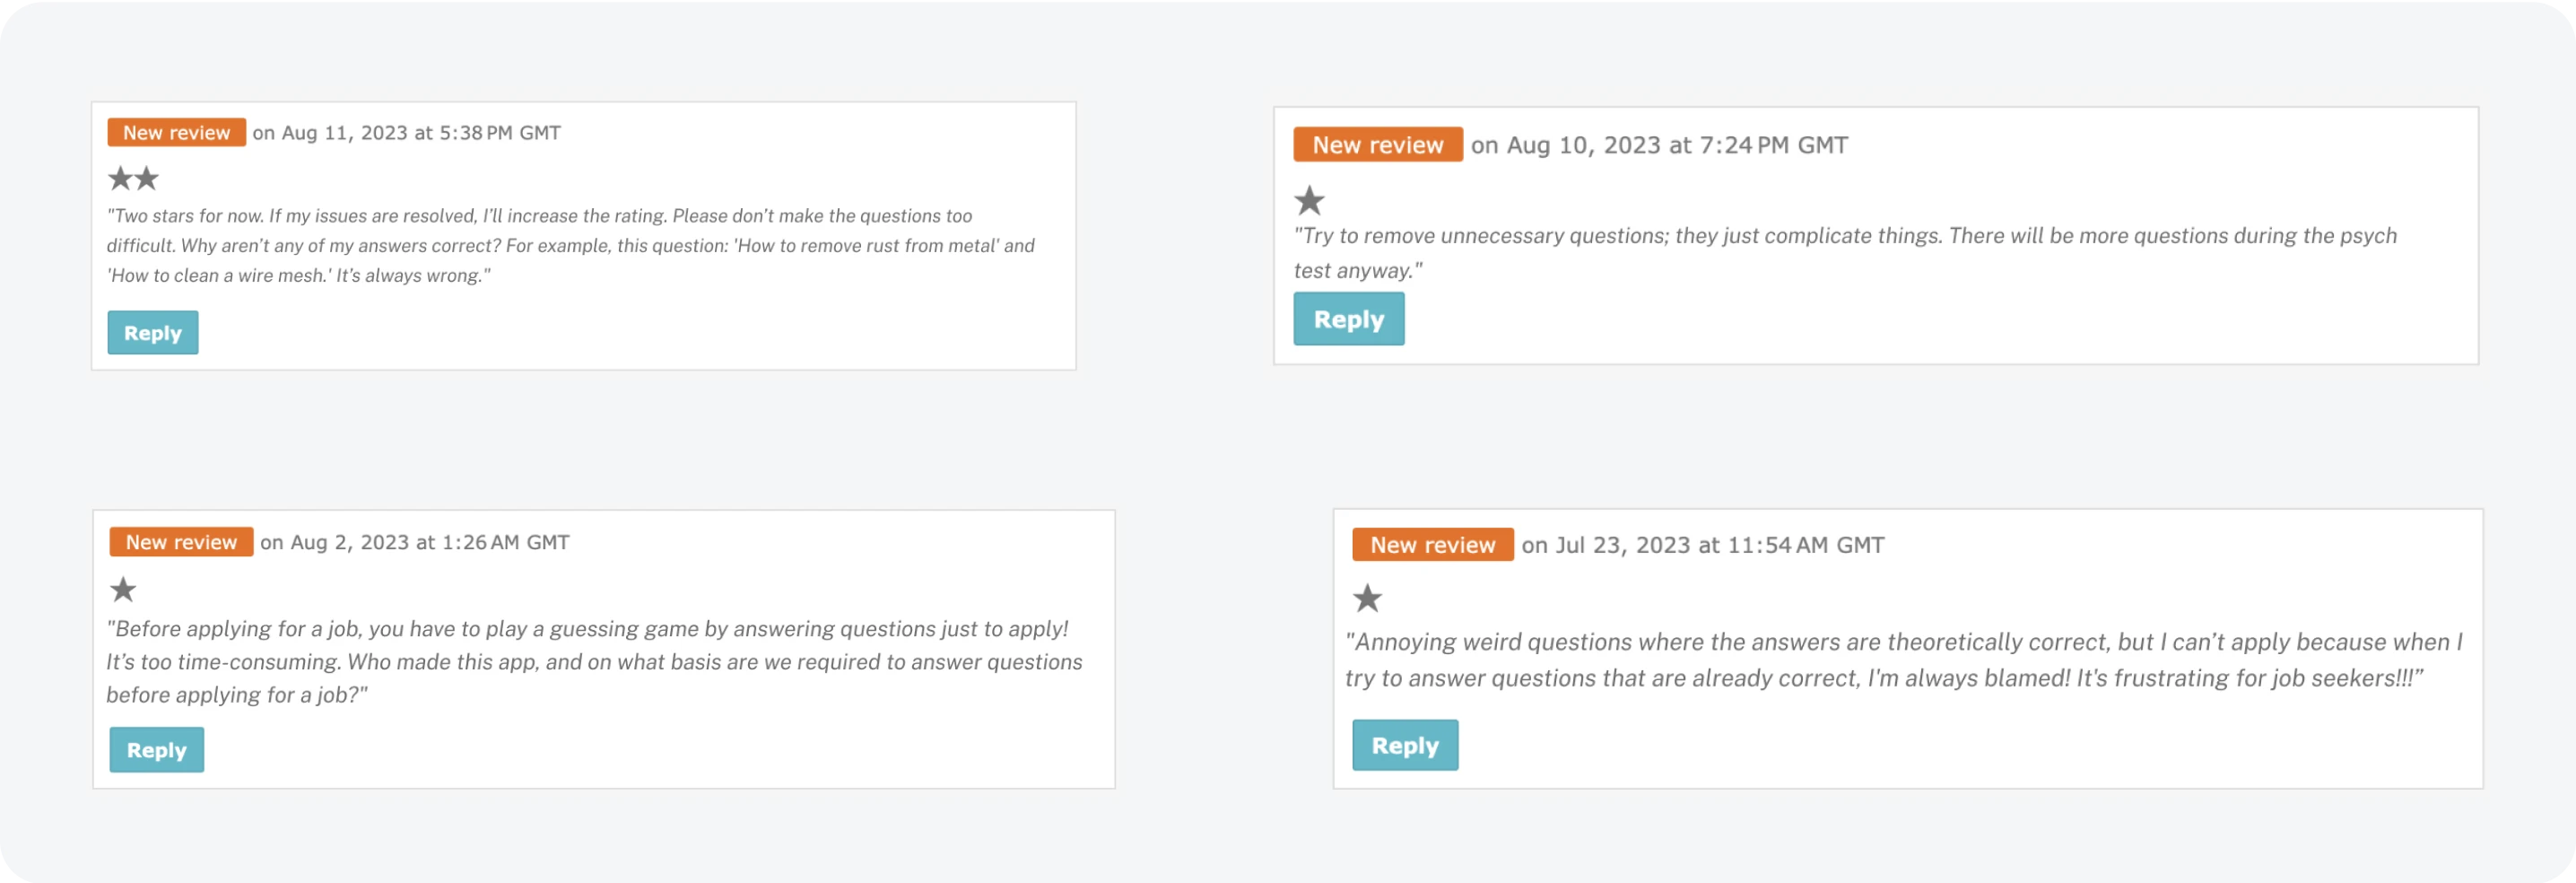Screen dimensions: 2576x883
Task: Click the first star of the two-star rating
Action: [x=120, y=179]
